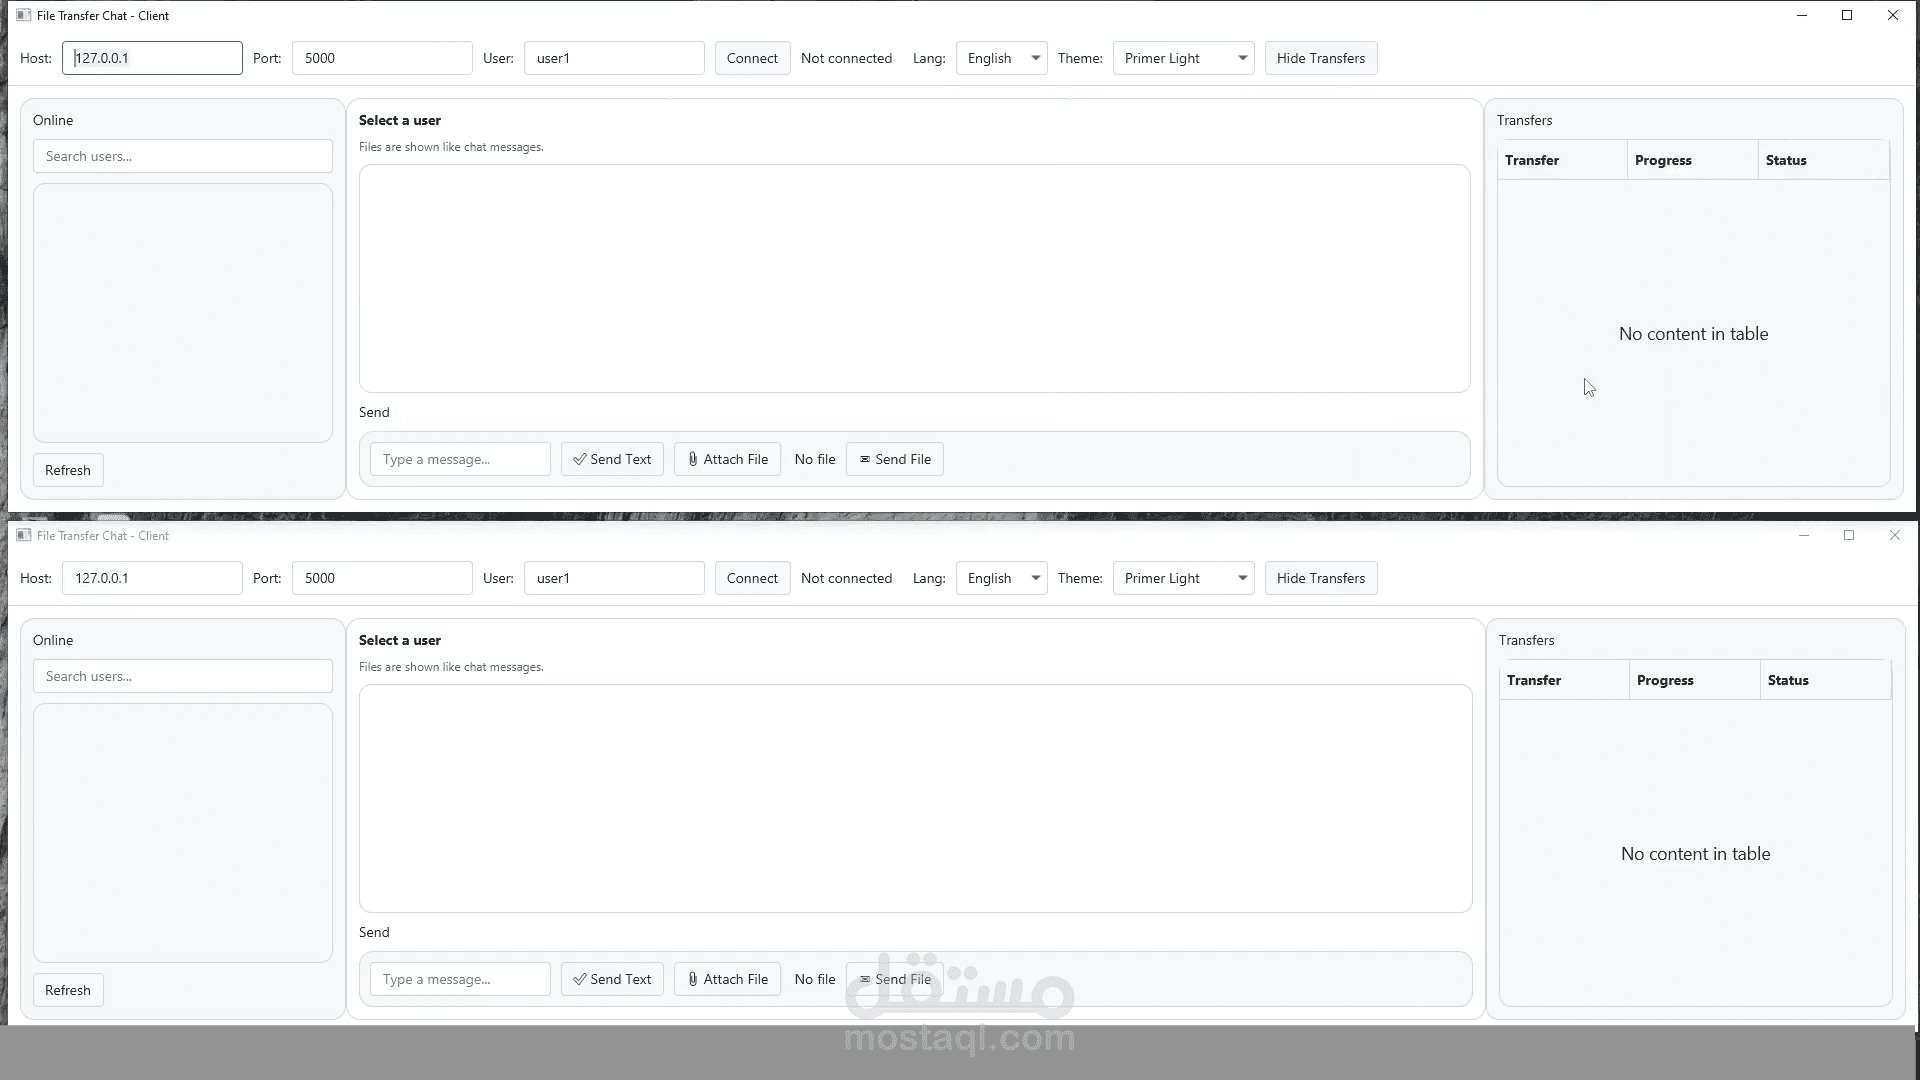The height and width of the screenshot is (1080, 1920).
Task: Click app icon in top window title bar
Action: pyautogui.click(x=24, y=15)
